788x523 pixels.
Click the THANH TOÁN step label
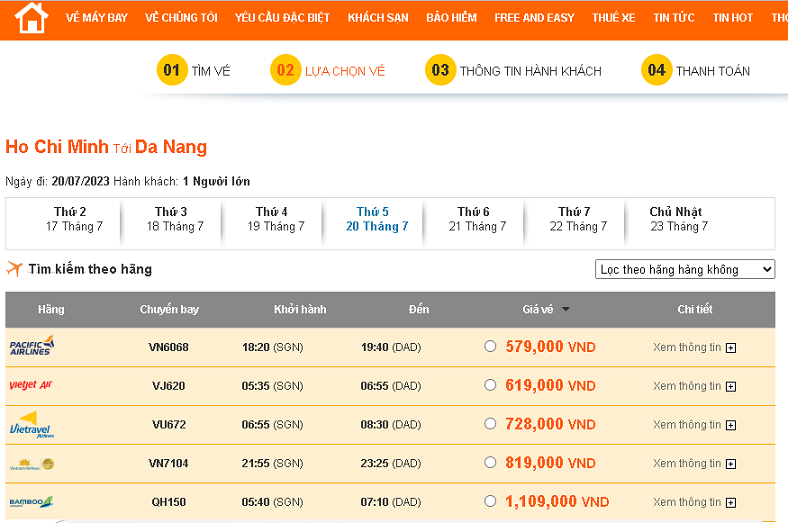[x=713, y=71]
